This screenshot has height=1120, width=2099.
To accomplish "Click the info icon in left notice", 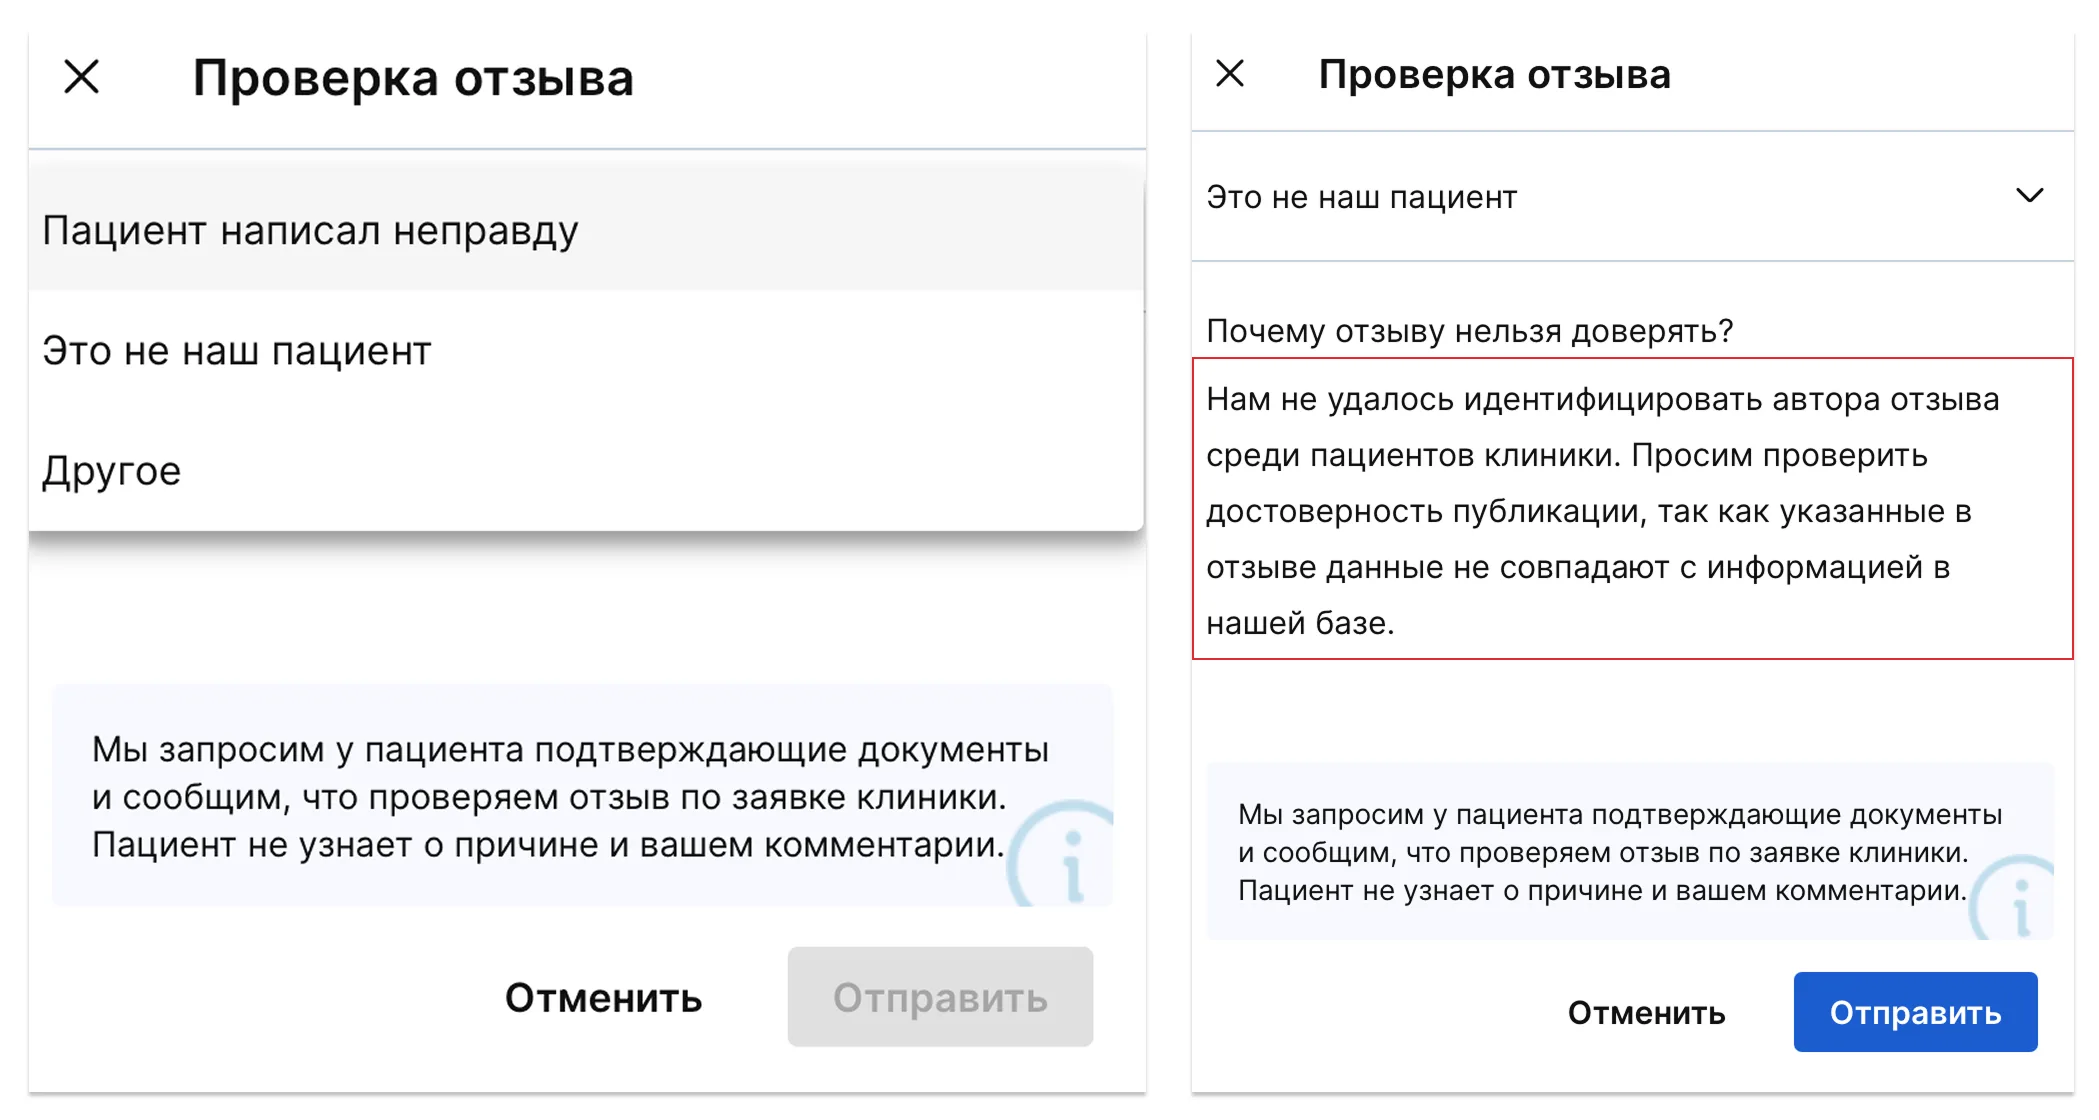I will click(x=1063, y=855).
